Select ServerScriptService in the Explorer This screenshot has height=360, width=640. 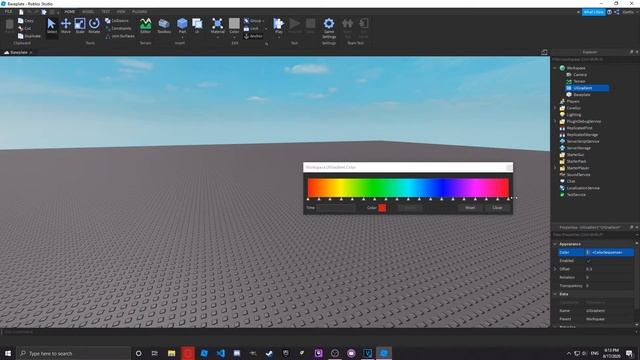click(x=580, y=141)
